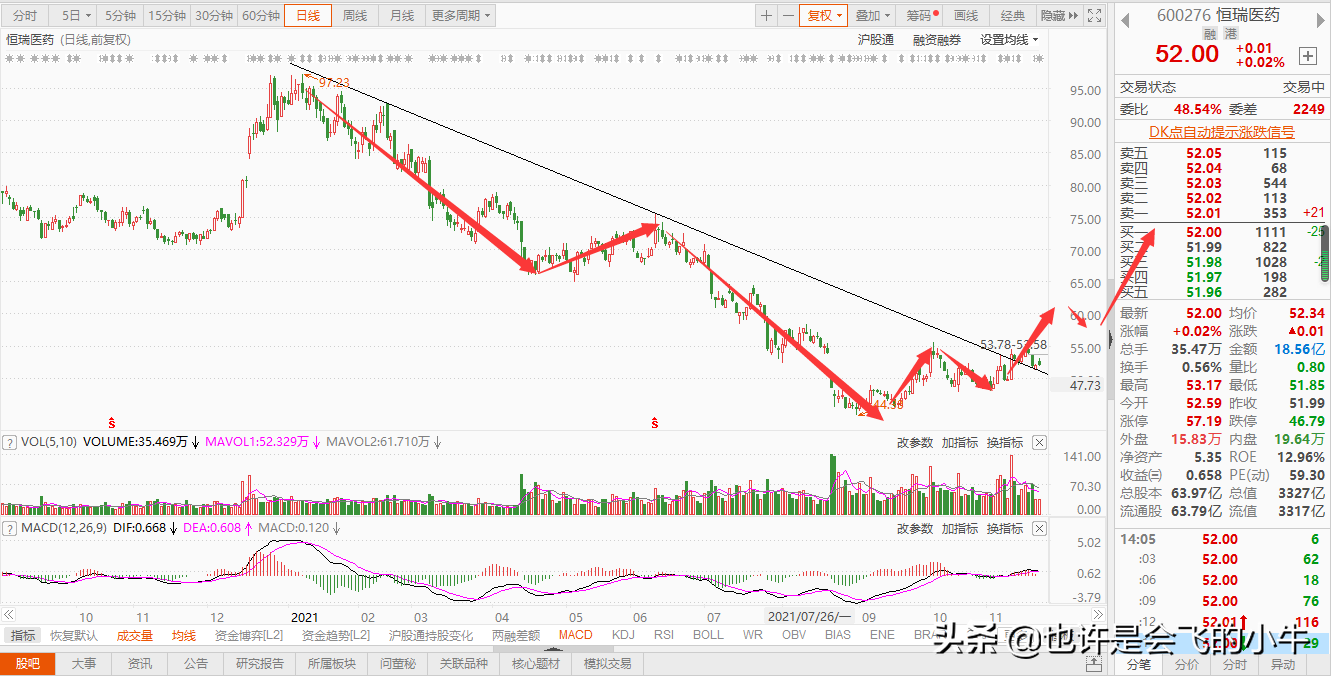Toggle 成交量 volume indicator
The width and height of the screenshot is (1331, 676).
(135, 635)
